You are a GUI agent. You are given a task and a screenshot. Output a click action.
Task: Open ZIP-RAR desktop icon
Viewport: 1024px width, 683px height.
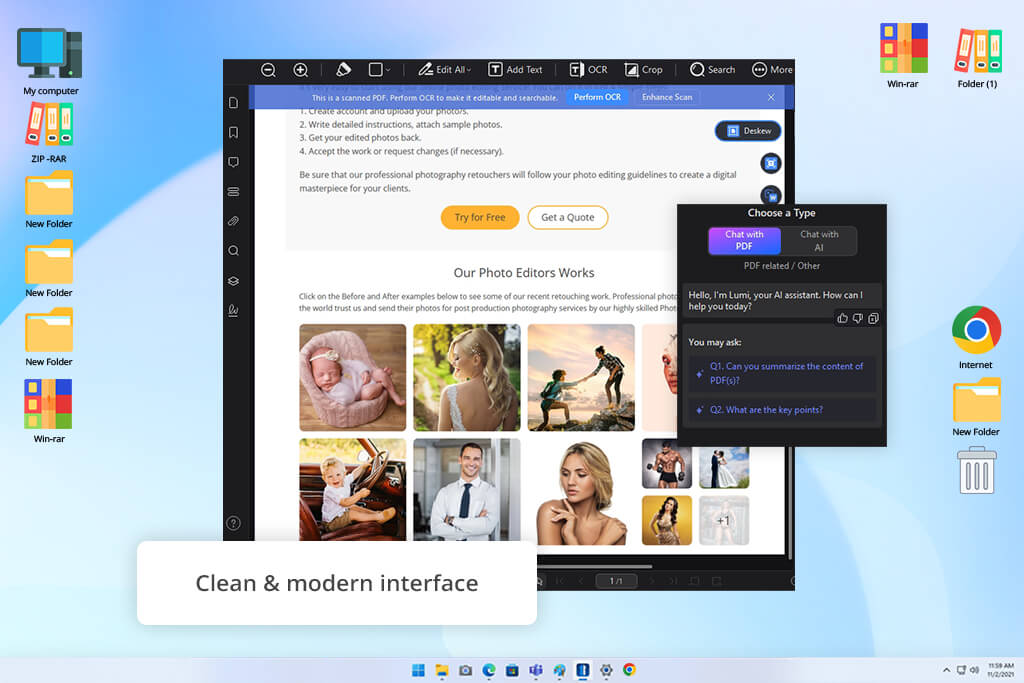(x=49, y=133)
